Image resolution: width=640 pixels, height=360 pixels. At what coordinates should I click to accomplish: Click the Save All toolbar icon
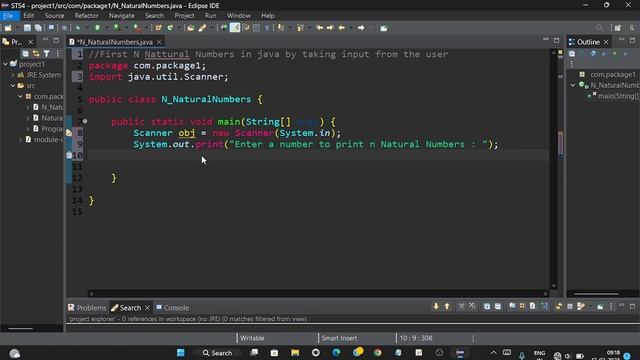tap(38, 28)
